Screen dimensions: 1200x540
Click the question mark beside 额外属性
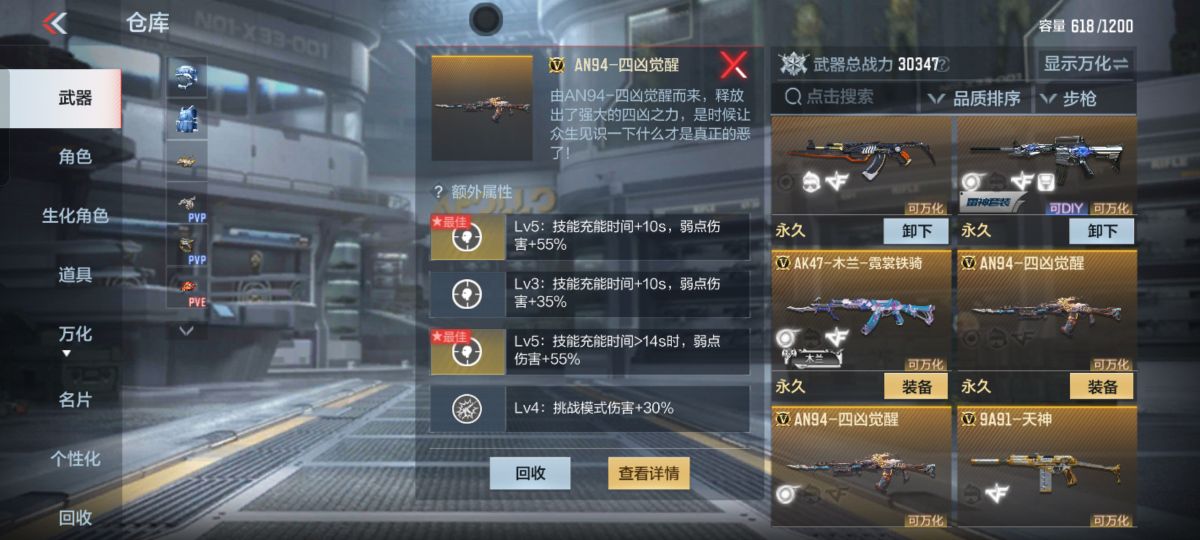point(438,192)
